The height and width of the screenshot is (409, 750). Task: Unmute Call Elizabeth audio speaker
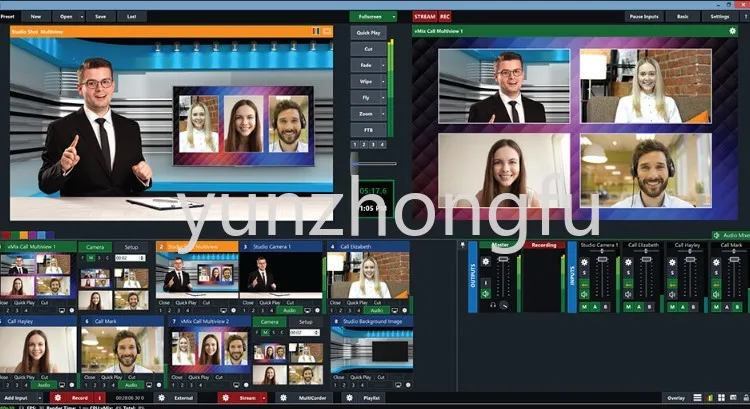(x=628, y=295)
